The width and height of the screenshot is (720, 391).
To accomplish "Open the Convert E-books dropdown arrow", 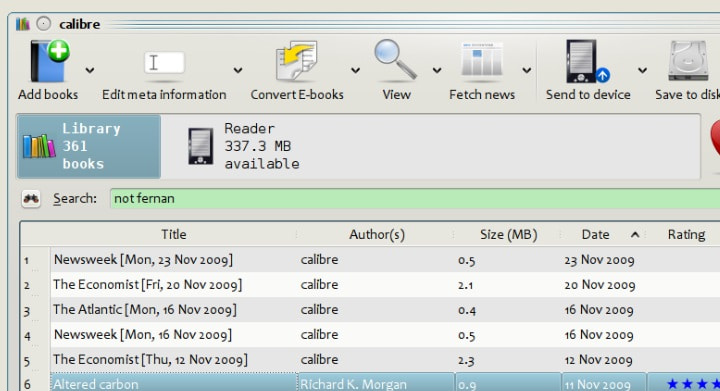I will click(355, 70).
